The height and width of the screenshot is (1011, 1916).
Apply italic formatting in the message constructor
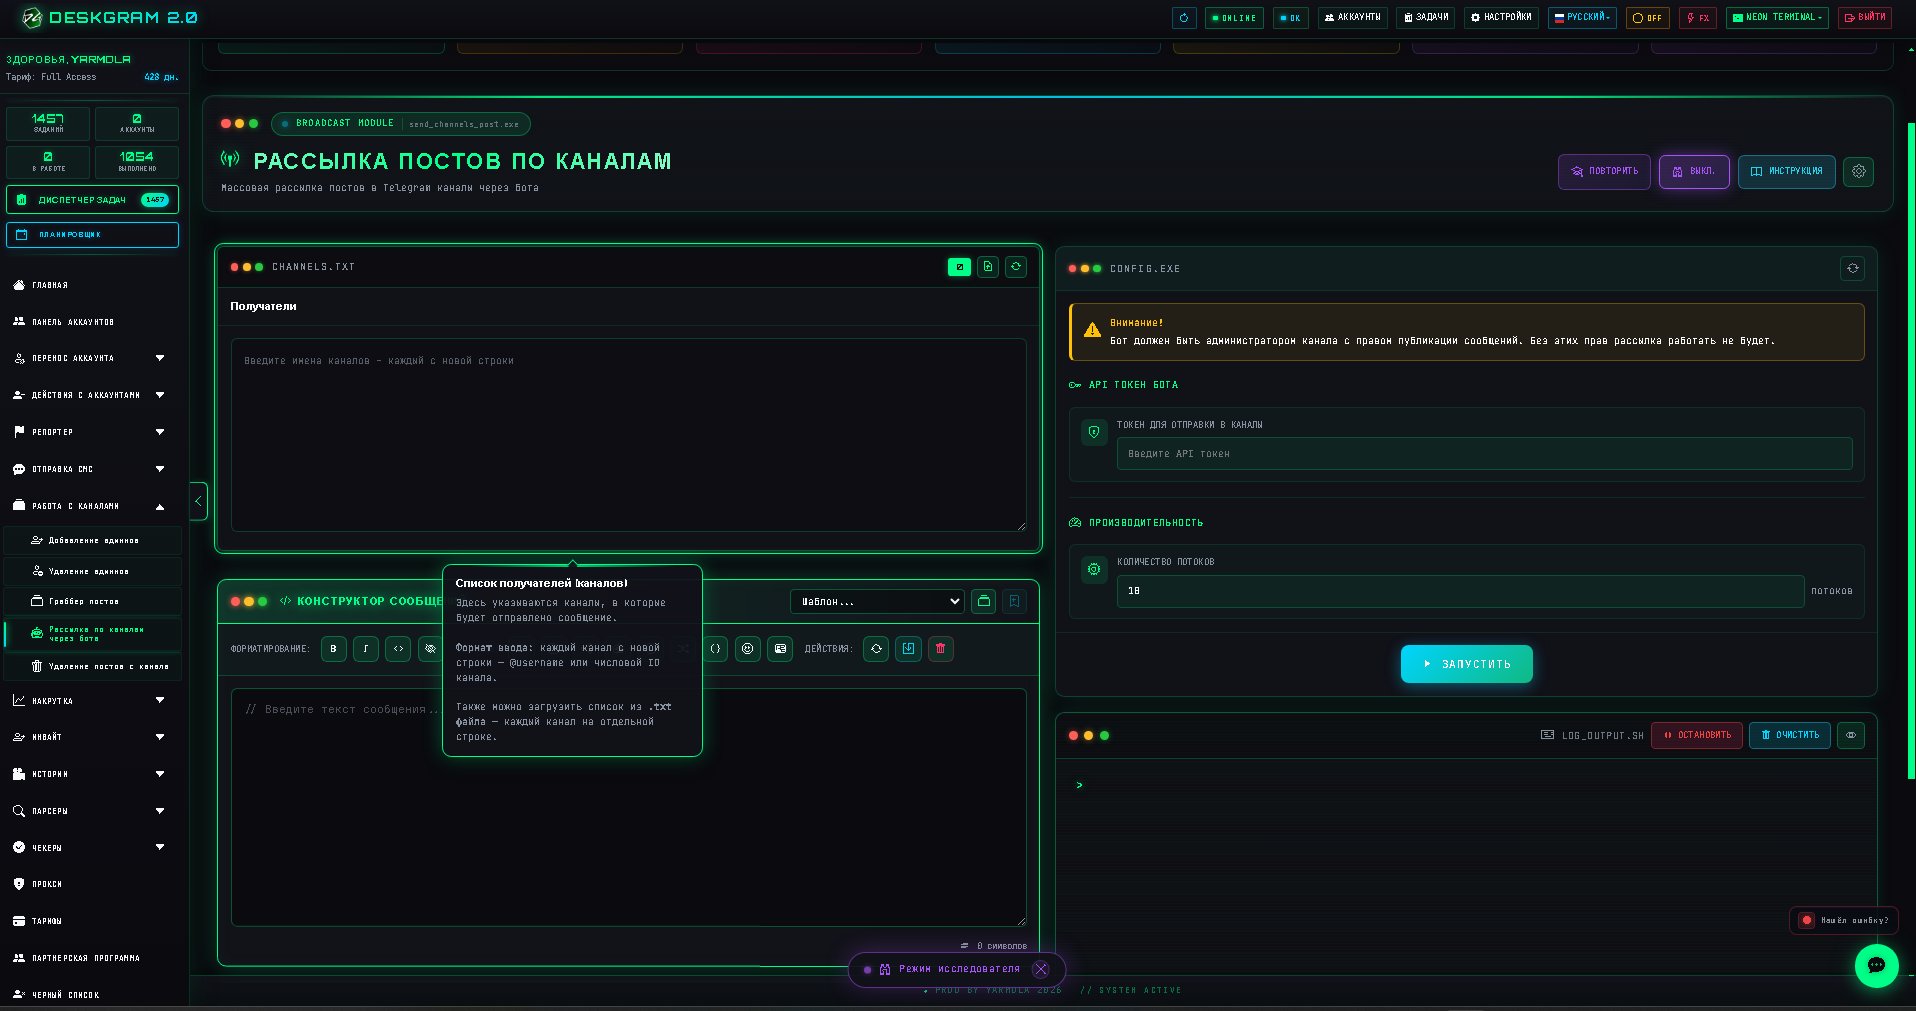coord(366,649)
